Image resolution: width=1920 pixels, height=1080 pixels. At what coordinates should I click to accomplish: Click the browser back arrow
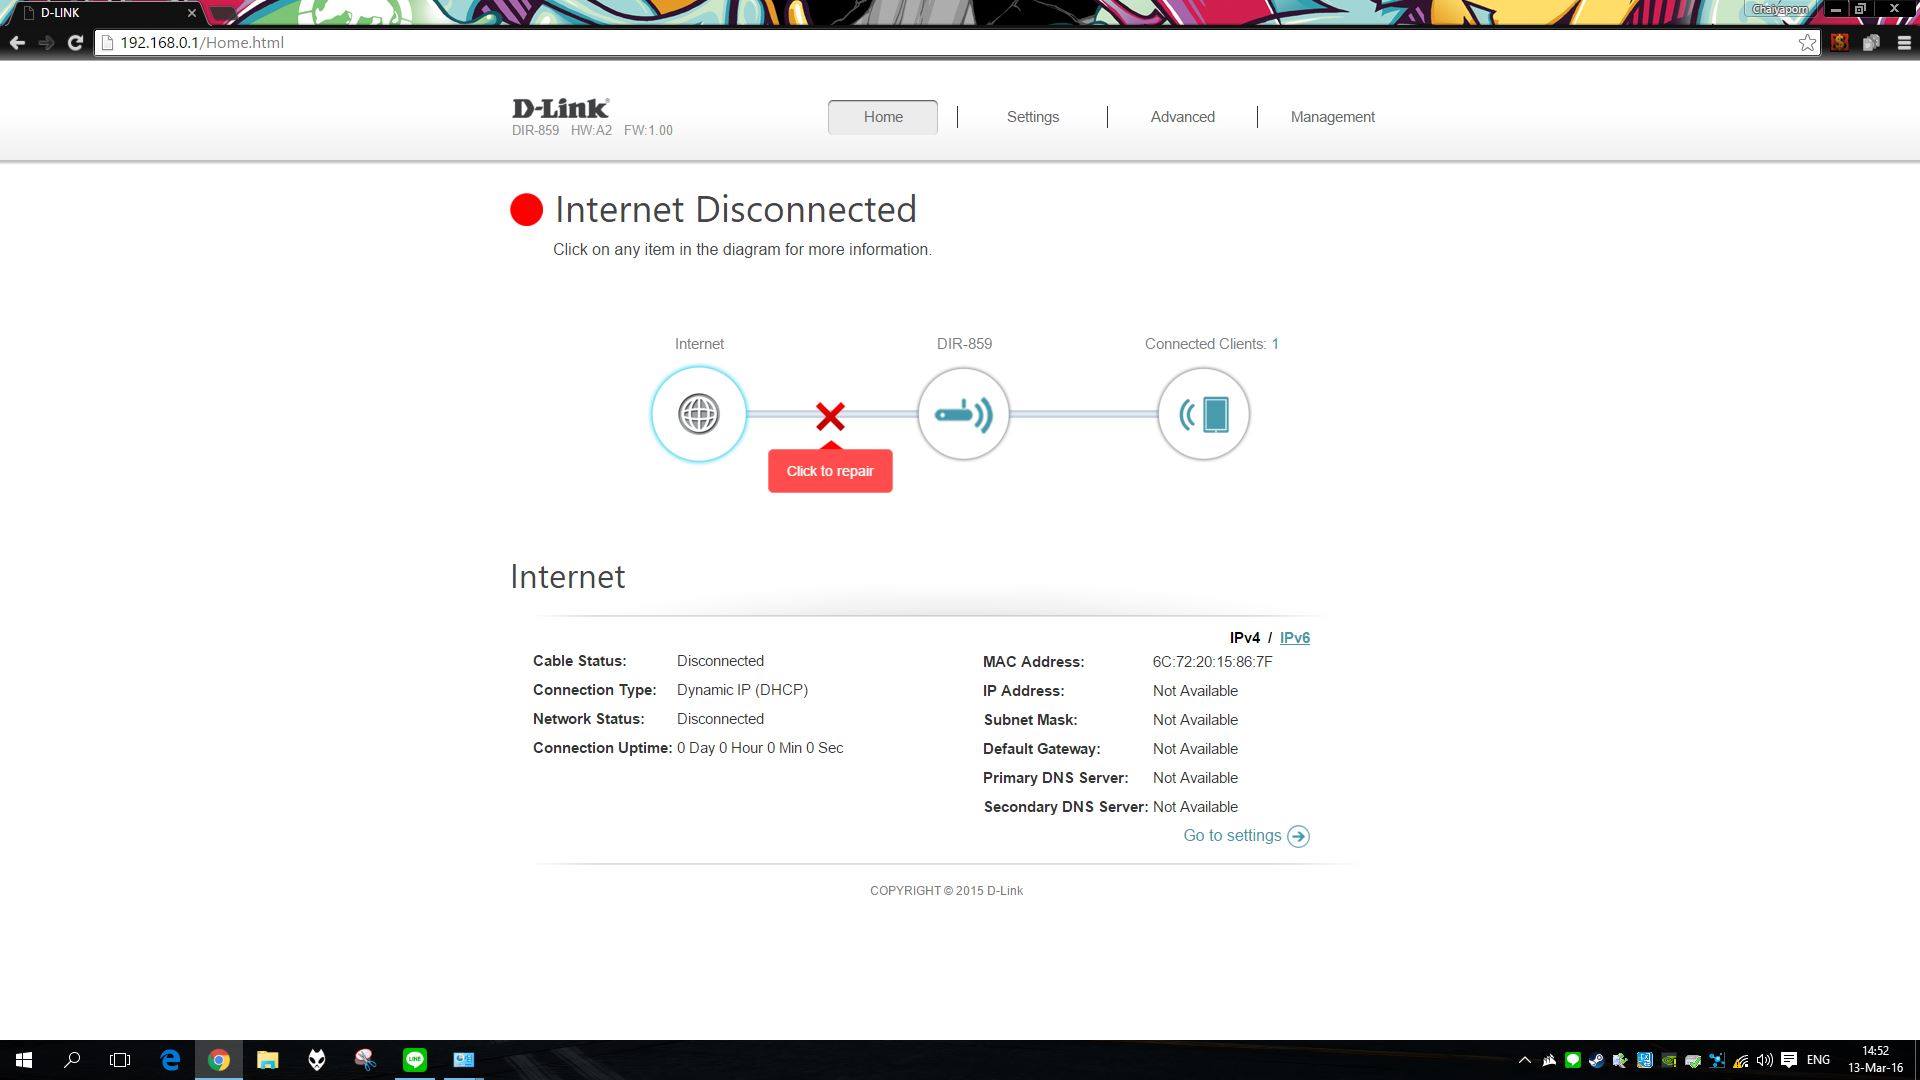coord(17,42)
